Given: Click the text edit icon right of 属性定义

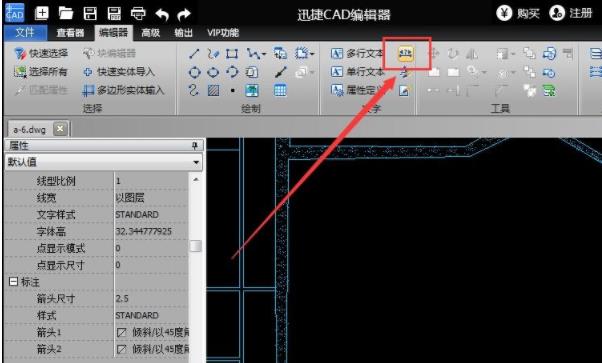Looking at the screenshot, I should click(404, 91).
